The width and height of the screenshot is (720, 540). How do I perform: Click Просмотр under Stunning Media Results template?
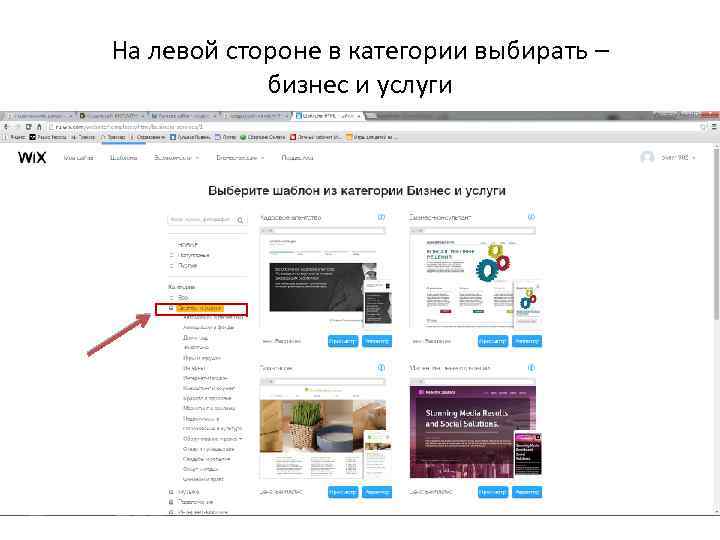[x=493, y=492]
